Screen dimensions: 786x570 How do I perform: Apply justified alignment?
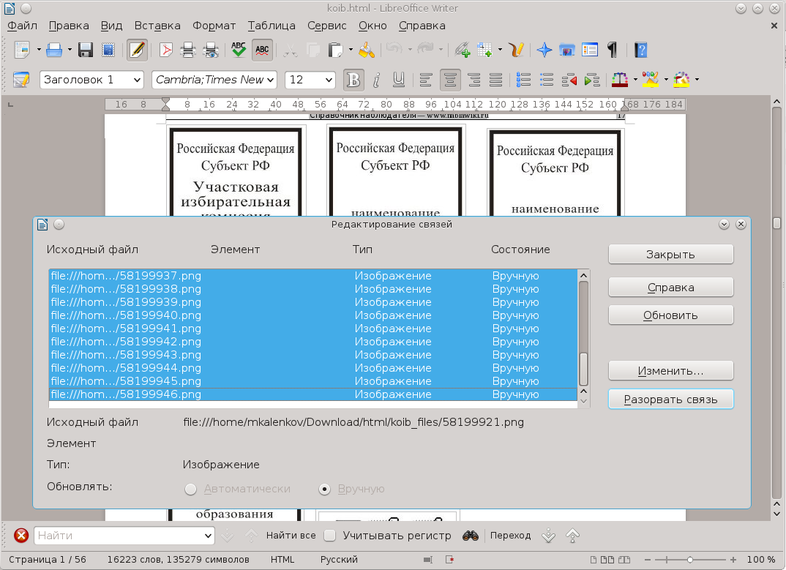tap(496, 79)
